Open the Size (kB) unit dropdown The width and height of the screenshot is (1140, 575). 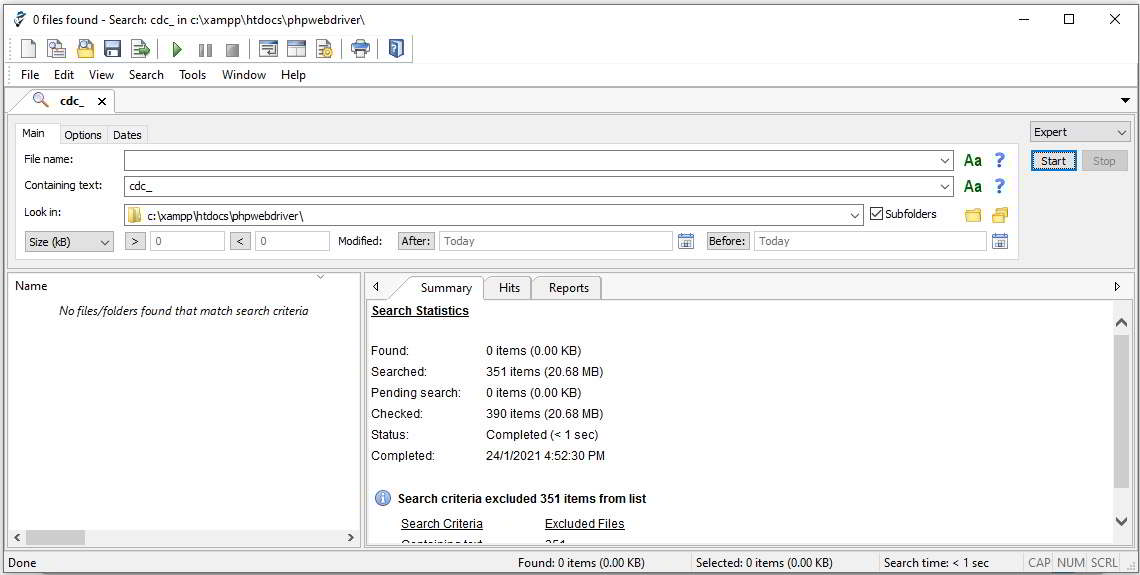[x=69, y=242]
